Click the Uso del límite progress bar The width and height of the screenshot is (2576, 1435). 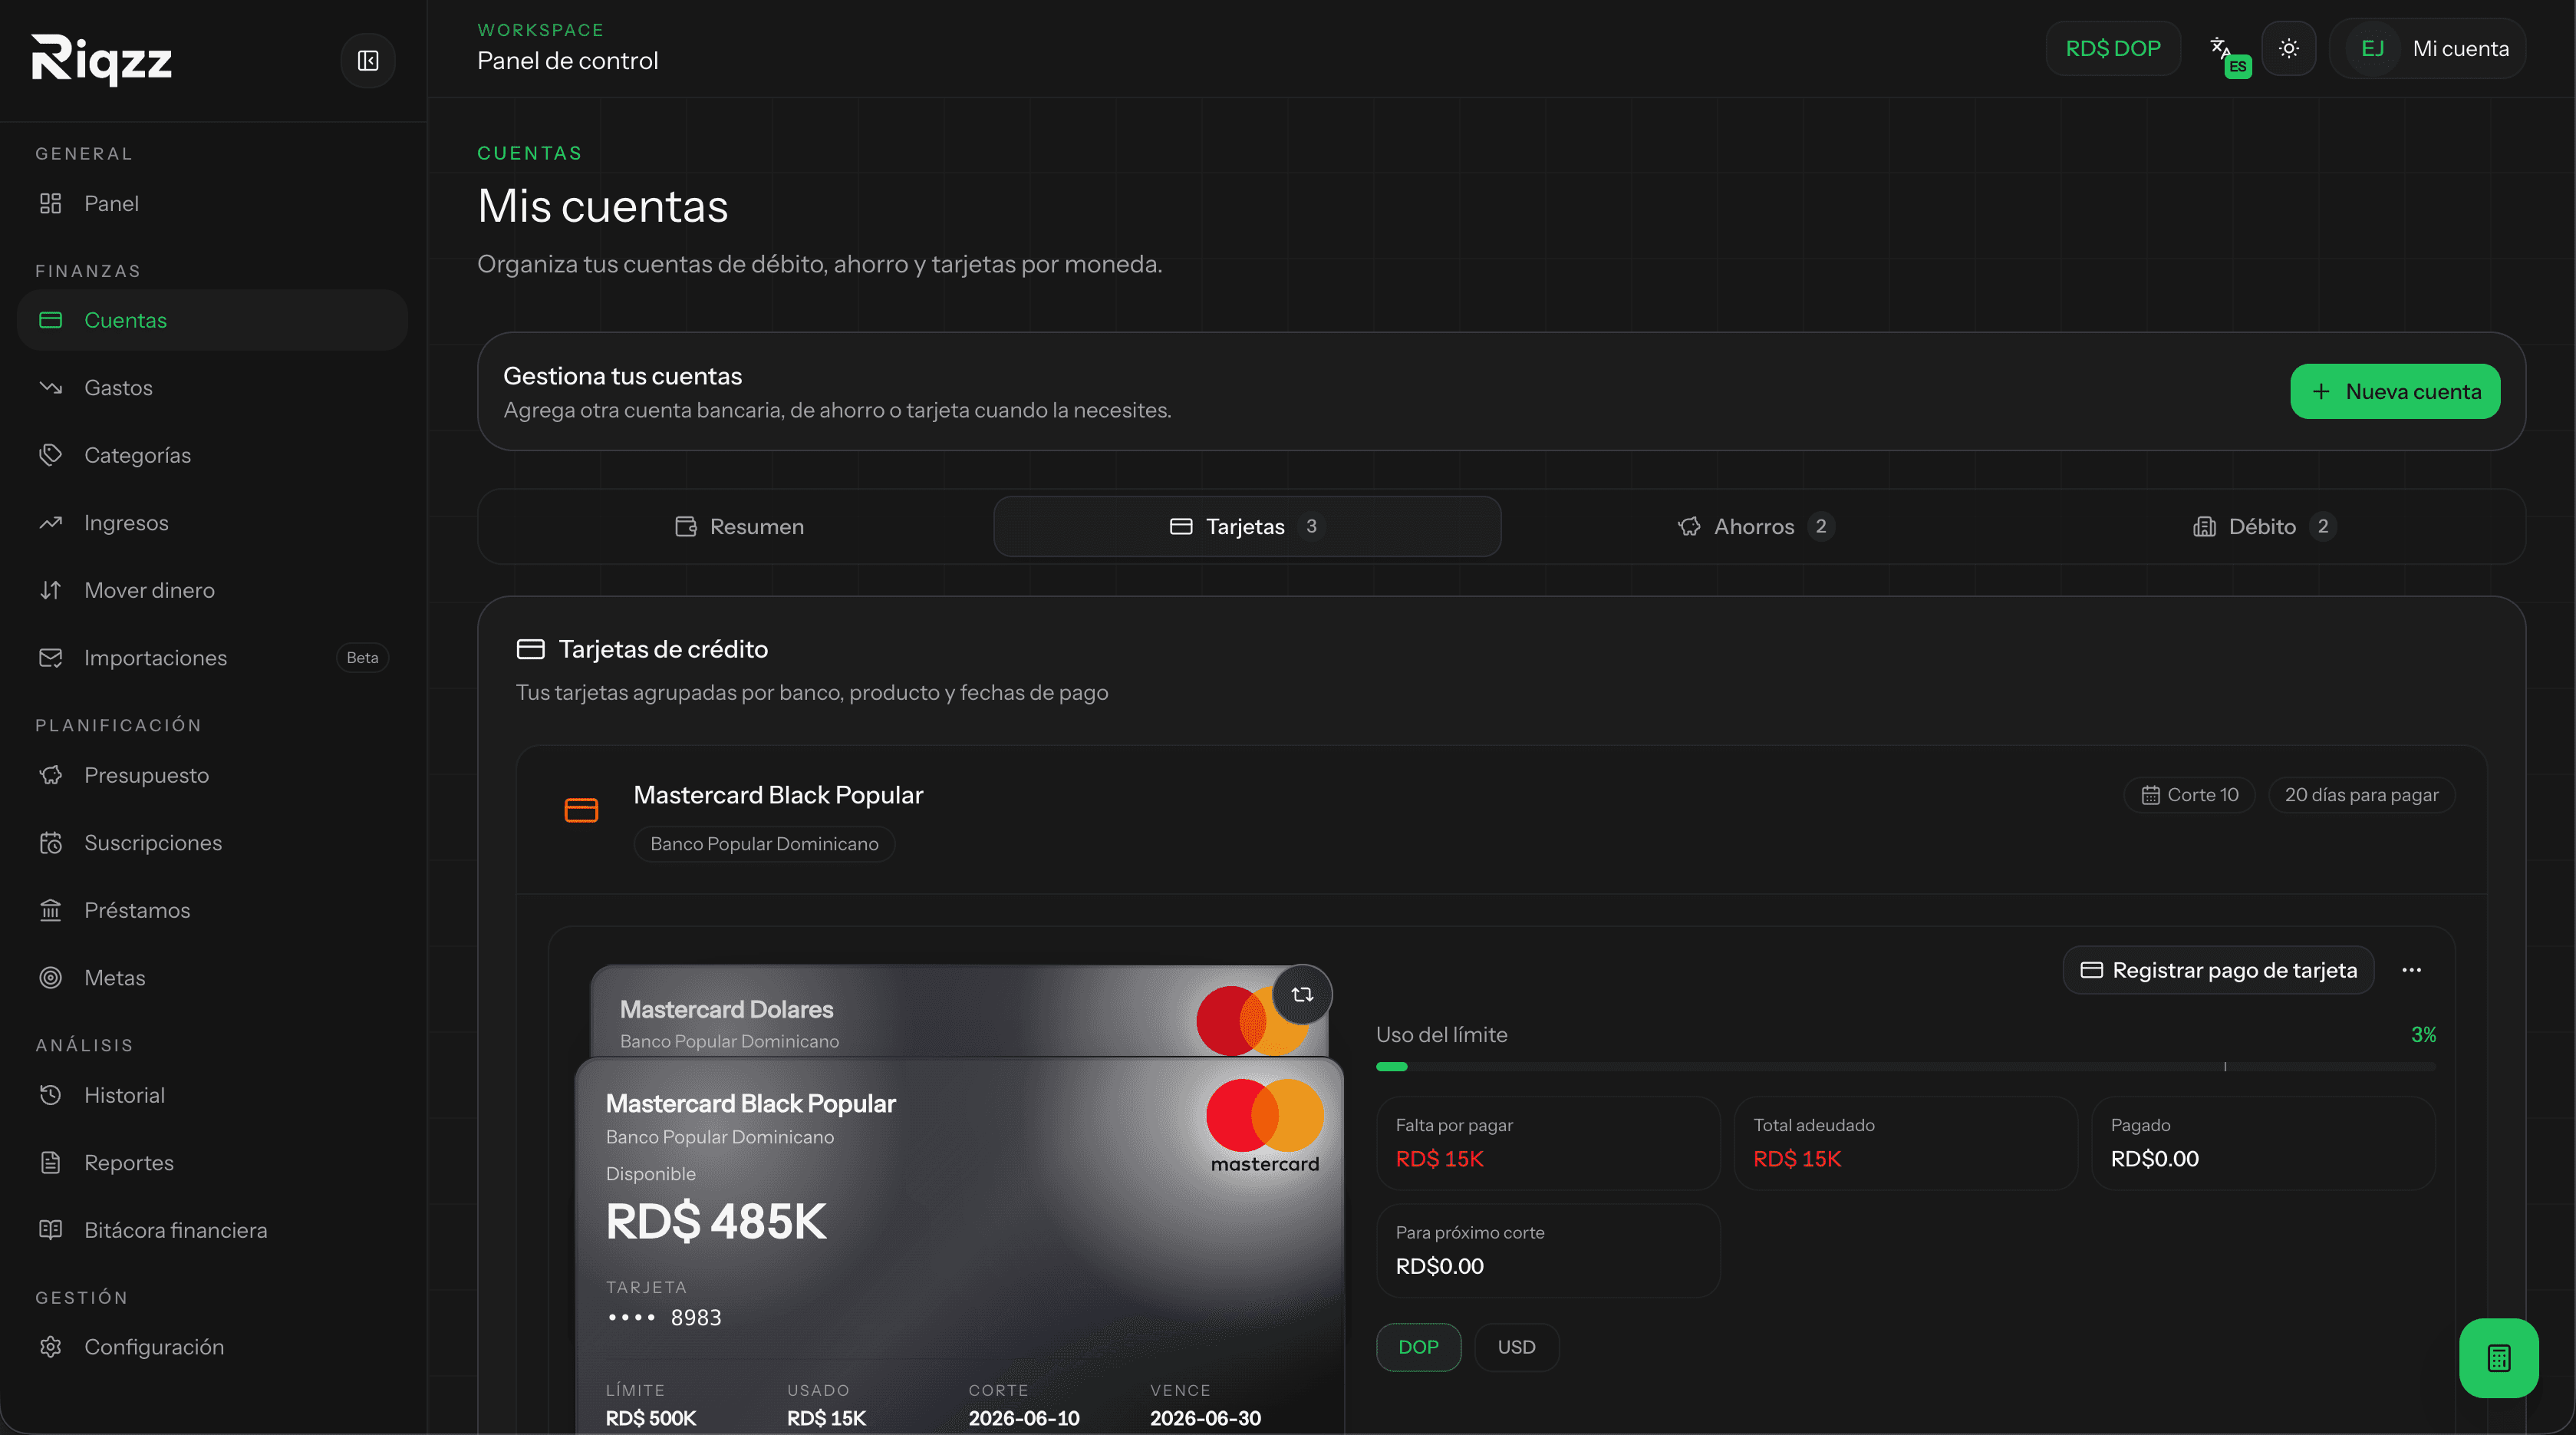pos(1905,1067)
